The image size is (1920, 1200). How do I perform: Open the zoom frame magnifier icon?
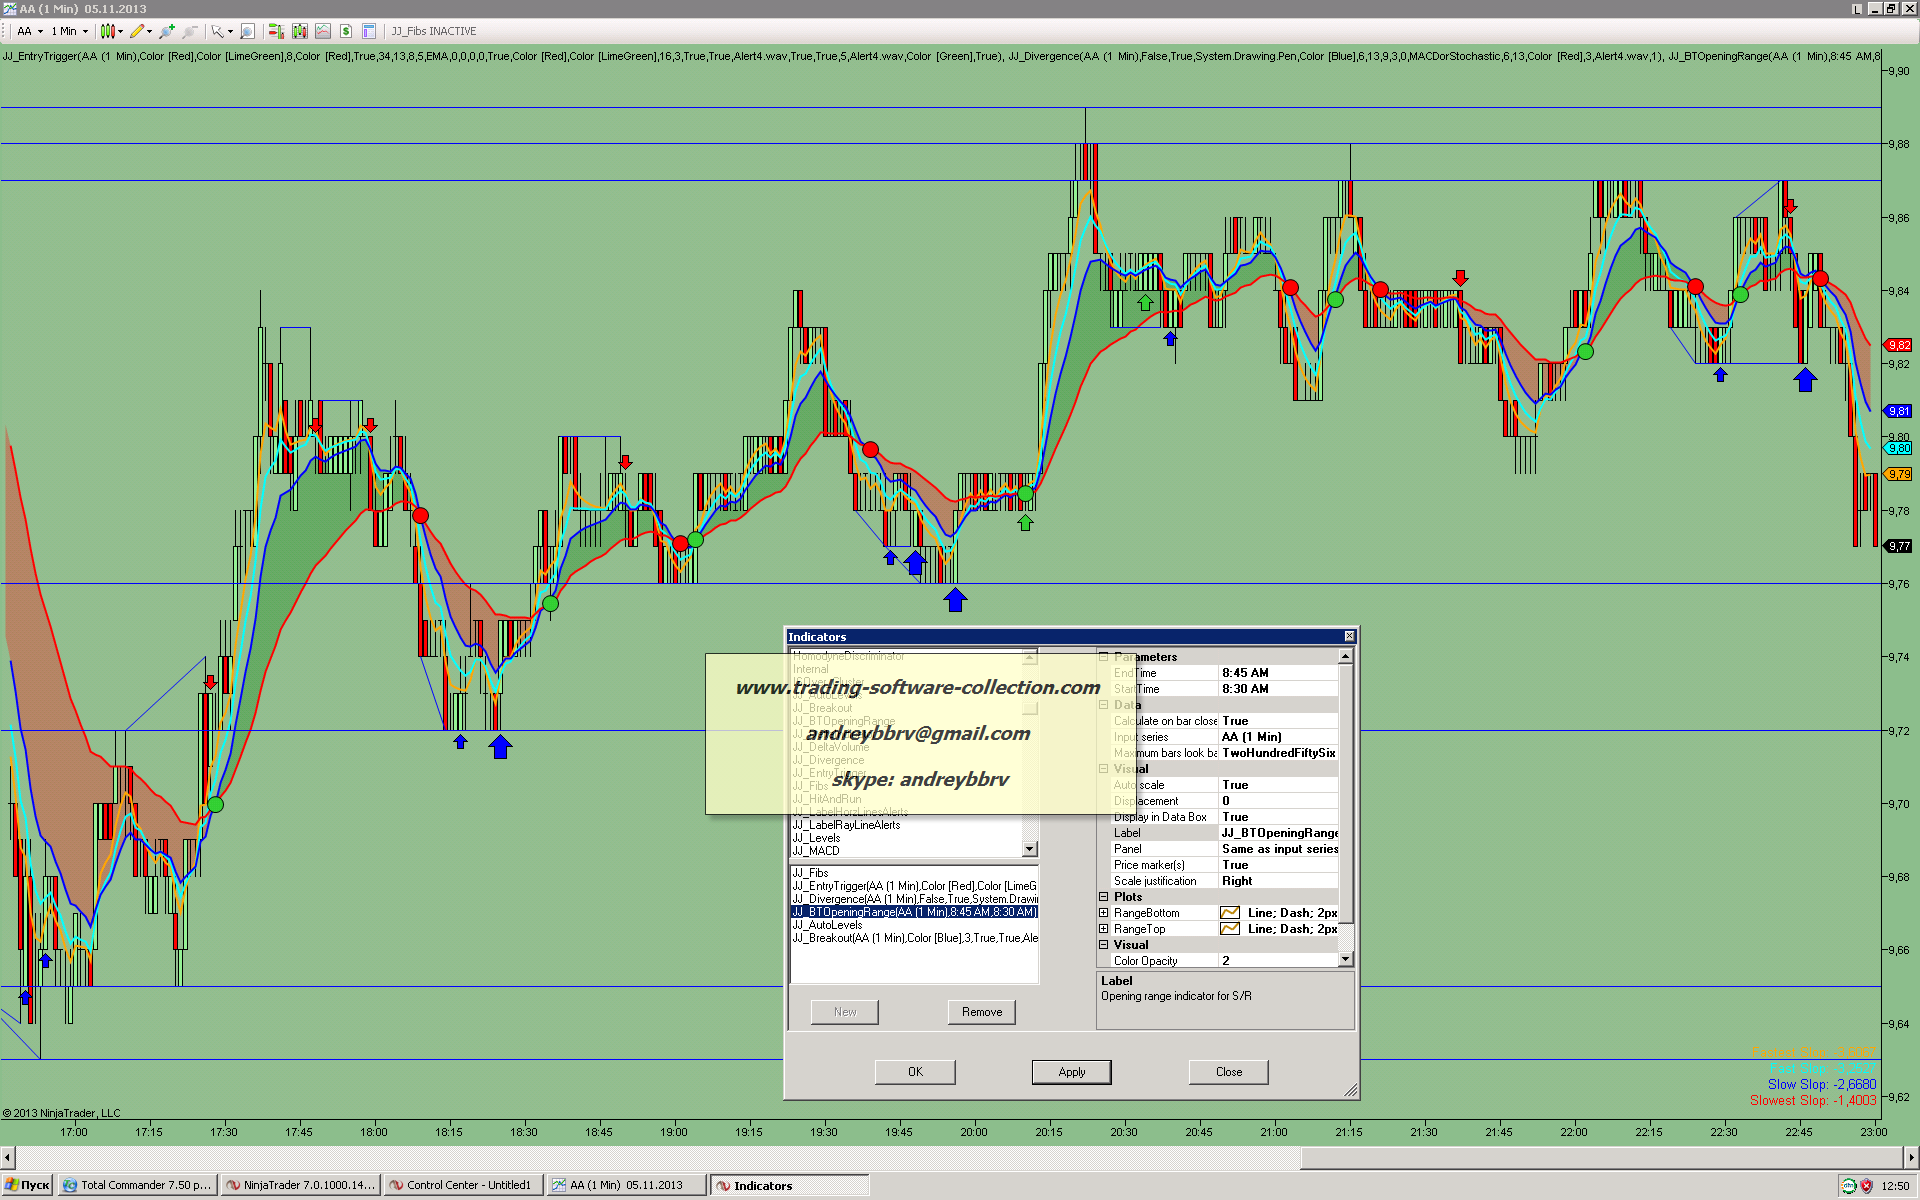248,31
